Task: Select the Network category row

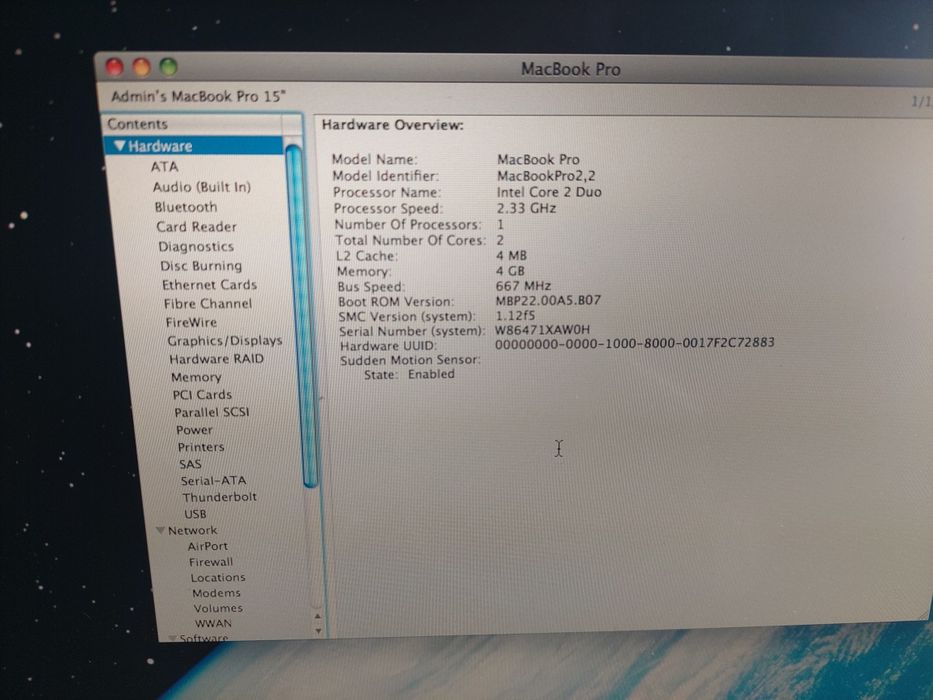Action: pos(192,530)
